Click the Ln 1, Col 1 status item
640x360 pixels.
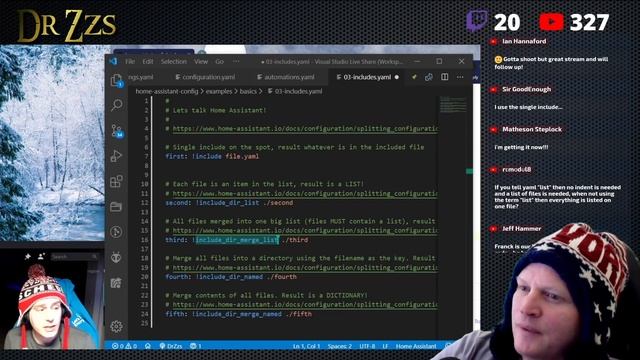307,346
